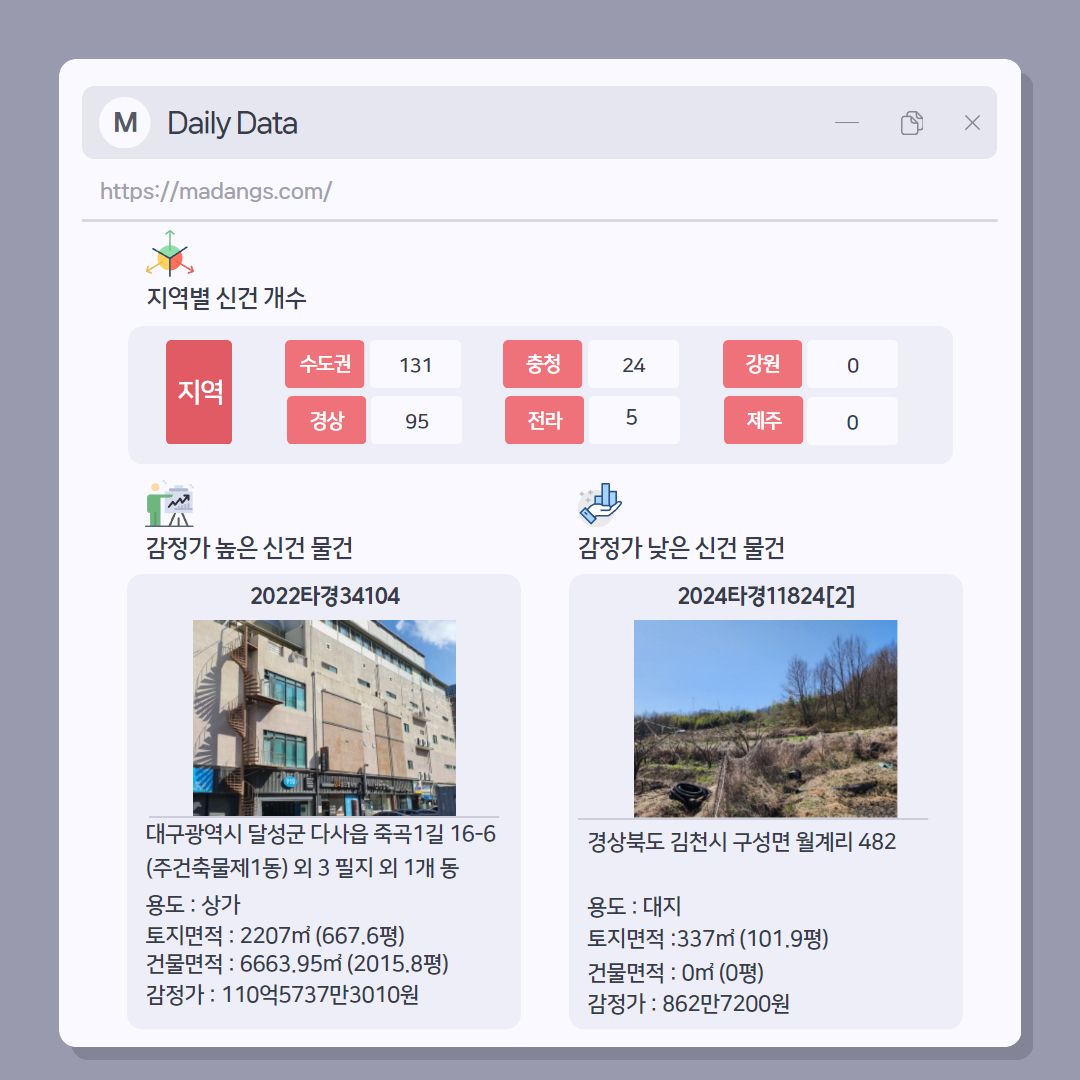Click the 건물면적 : 0㎡ (0평) line
This screenshot has width=1080, height=1080.
(x=675, y=973)
